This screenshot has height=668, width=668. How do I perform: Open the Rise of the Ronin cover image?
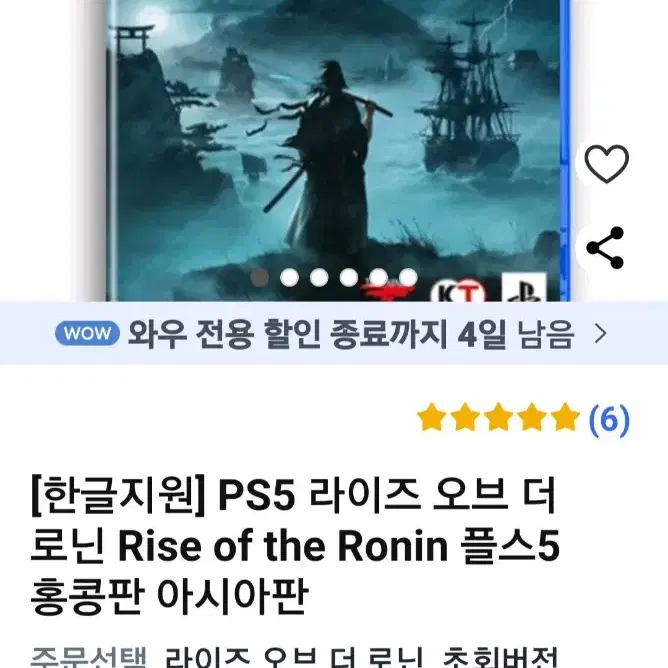tap(337, 150)
